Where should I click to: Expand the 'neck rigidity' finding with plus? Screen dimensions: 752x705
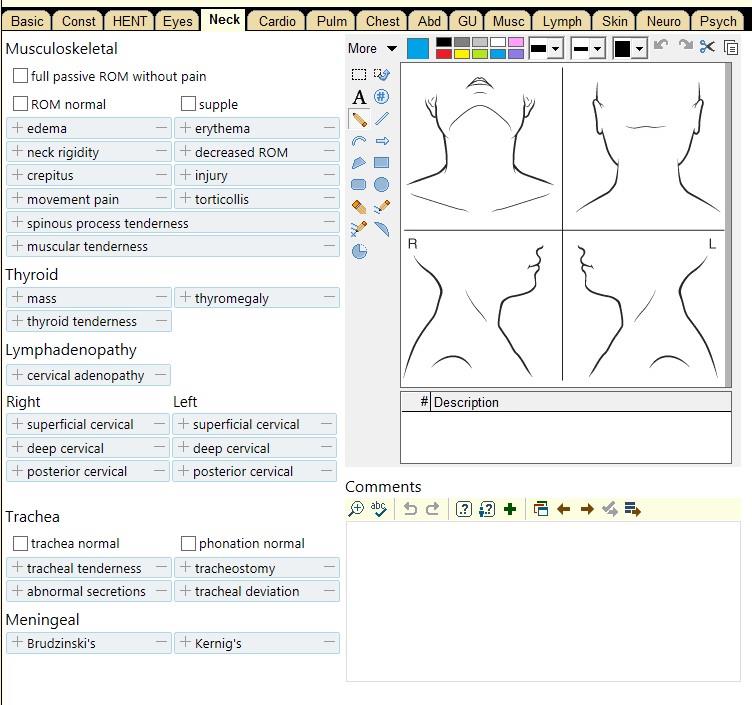[18, 152]
